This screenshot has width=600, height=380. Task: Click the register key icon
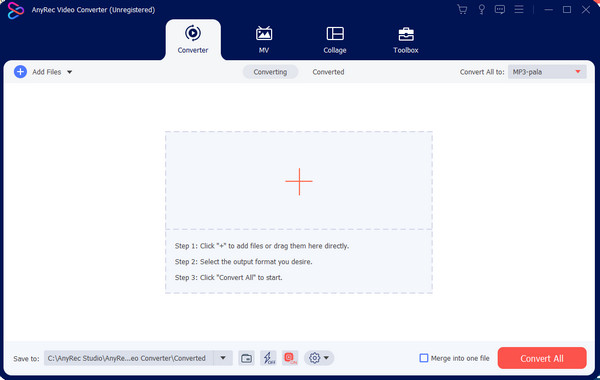pos(481,9)
